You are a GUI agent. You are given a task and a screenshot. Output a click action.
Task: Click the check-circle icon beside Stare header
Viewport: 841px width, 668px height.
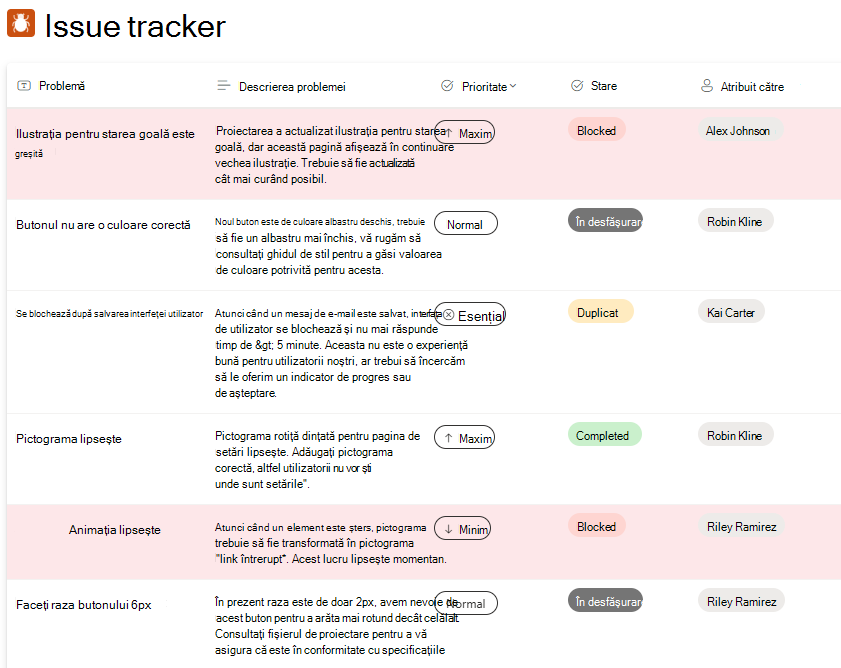tap(577, 86)
